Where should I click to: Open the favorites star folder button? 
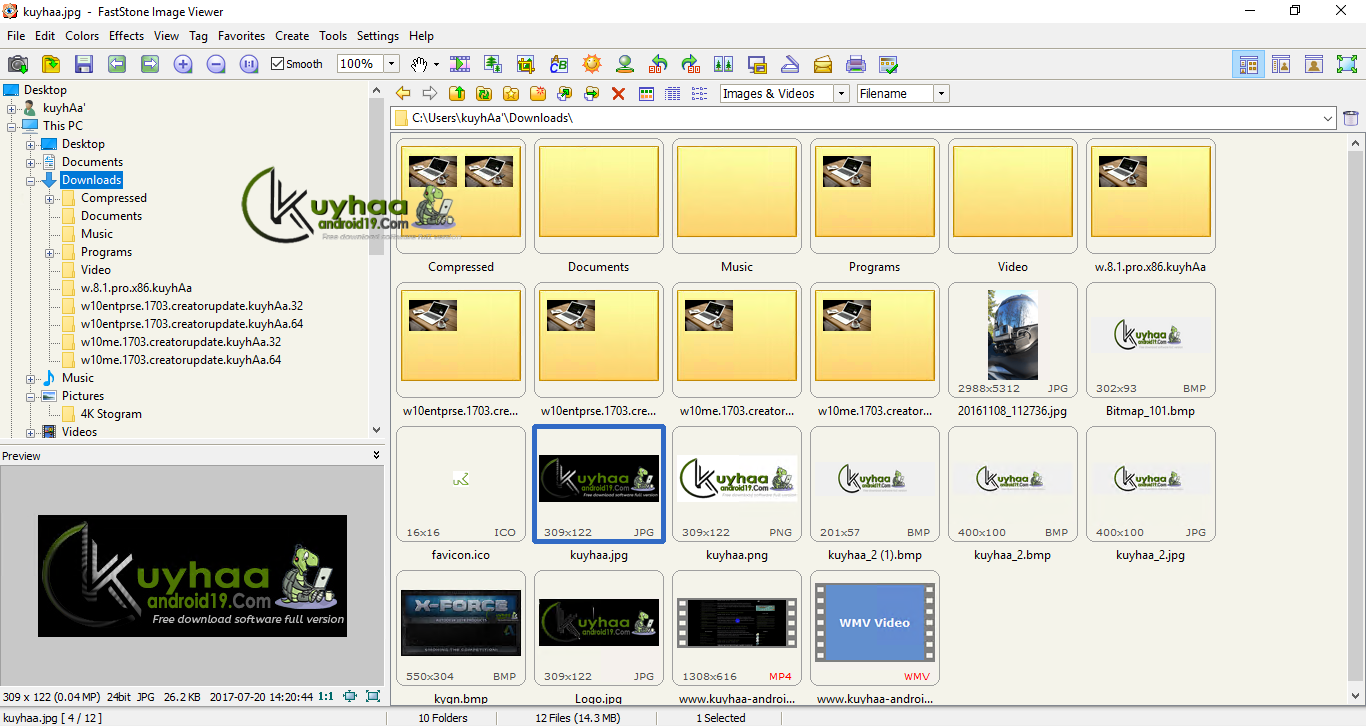[x=511, y=93]
